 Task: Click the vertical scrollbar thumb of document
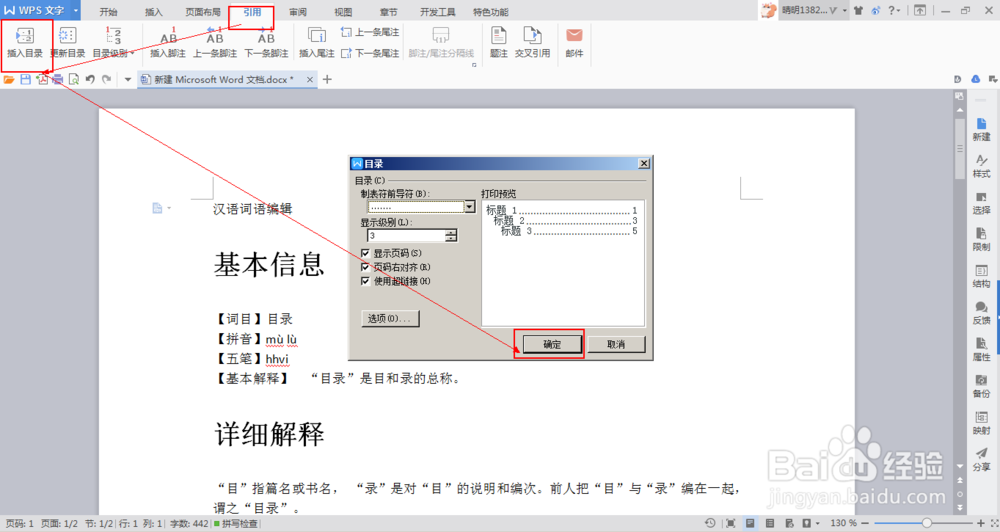pos(959,148)
